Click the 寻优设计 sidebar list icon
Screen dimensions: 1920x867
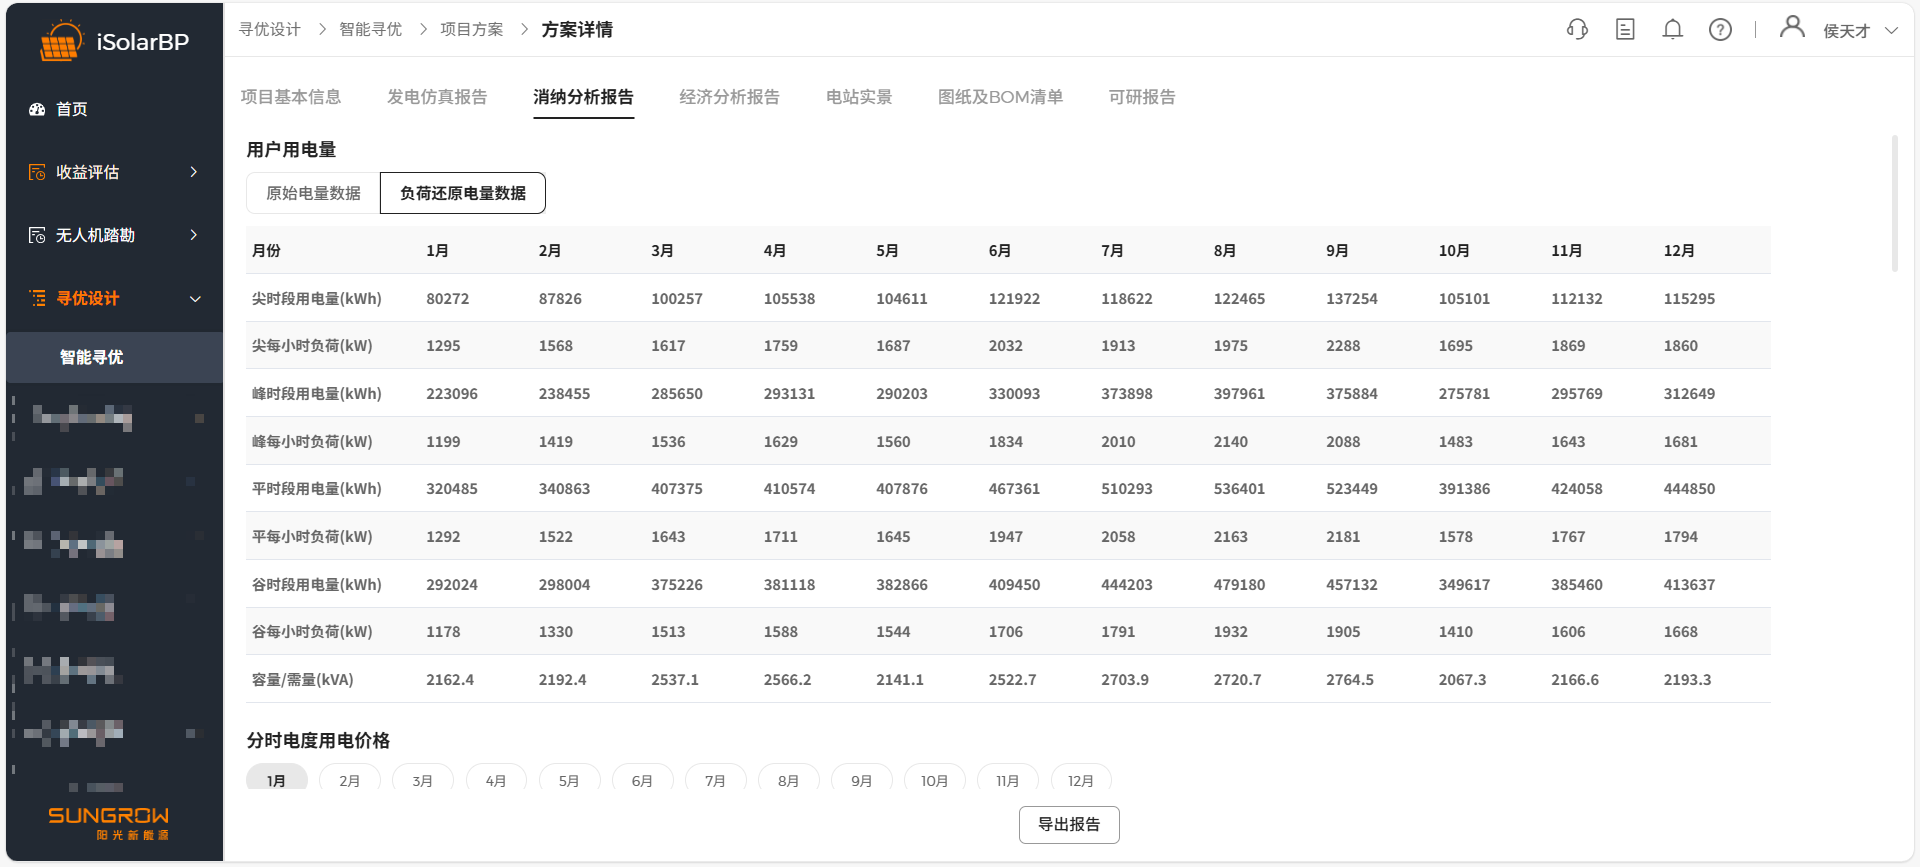pos(38,298)
